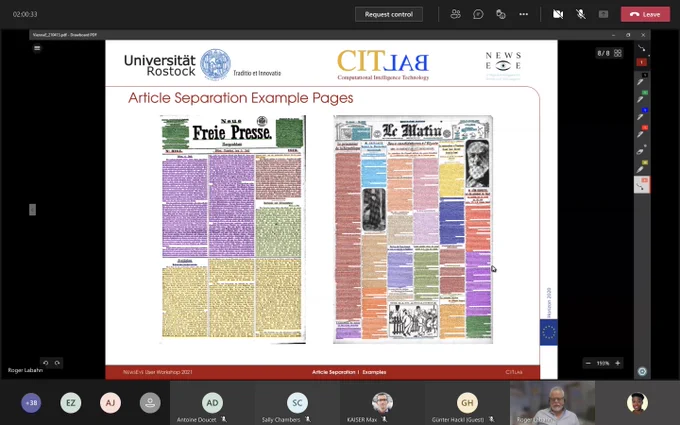The image size is (680, 425).
Task: Click the share content icon
Action: click(x=603, y=14)
